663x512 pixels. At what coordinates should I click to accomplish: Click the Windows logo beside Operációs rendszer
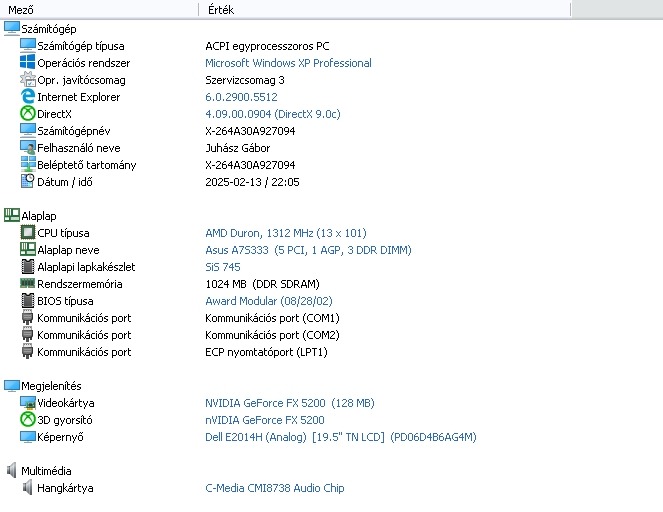28,63
